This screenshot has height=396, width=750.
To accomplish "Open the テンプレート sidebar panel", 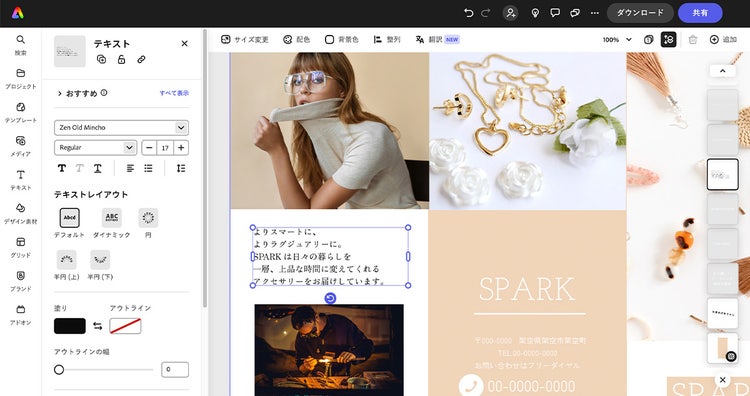I will [21, 113].
